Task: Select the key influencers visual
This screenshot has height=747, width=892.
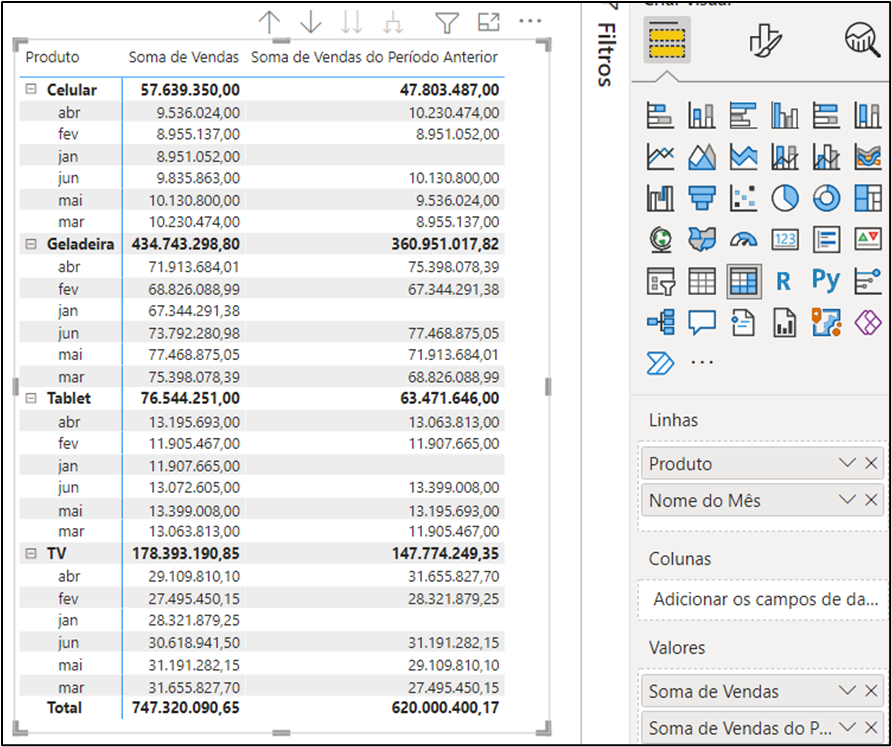Action: [868, 281]
